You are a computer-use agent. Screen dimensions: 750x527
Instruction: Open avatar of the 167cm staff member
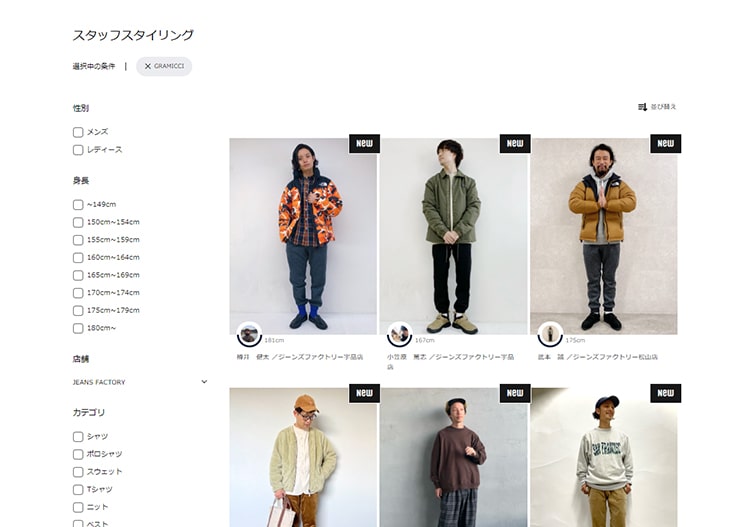[399, 334]
